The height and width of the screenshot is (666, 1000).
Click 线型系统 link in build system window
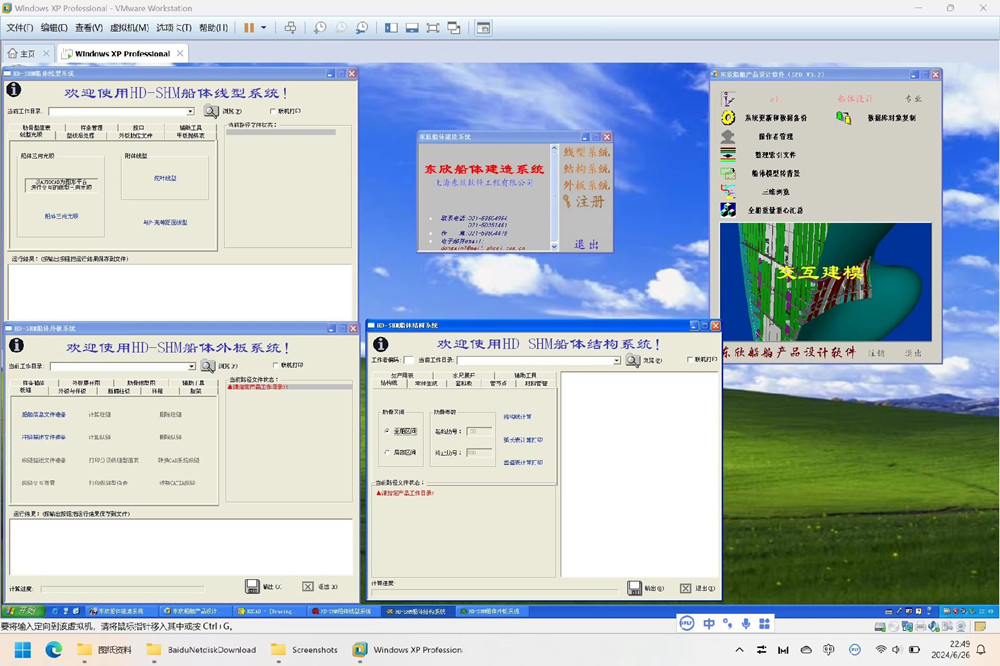click(x=586, y=152)
